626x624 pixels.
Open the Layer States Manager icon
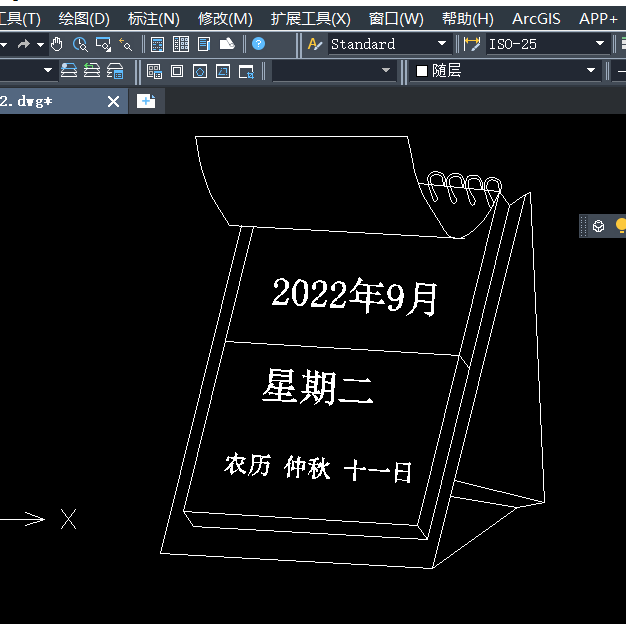click(x=115, y=71)
